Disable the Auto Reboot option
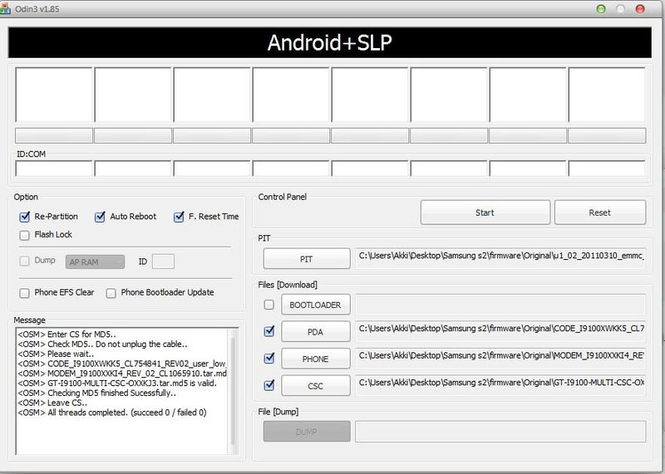 pos(100,217)
